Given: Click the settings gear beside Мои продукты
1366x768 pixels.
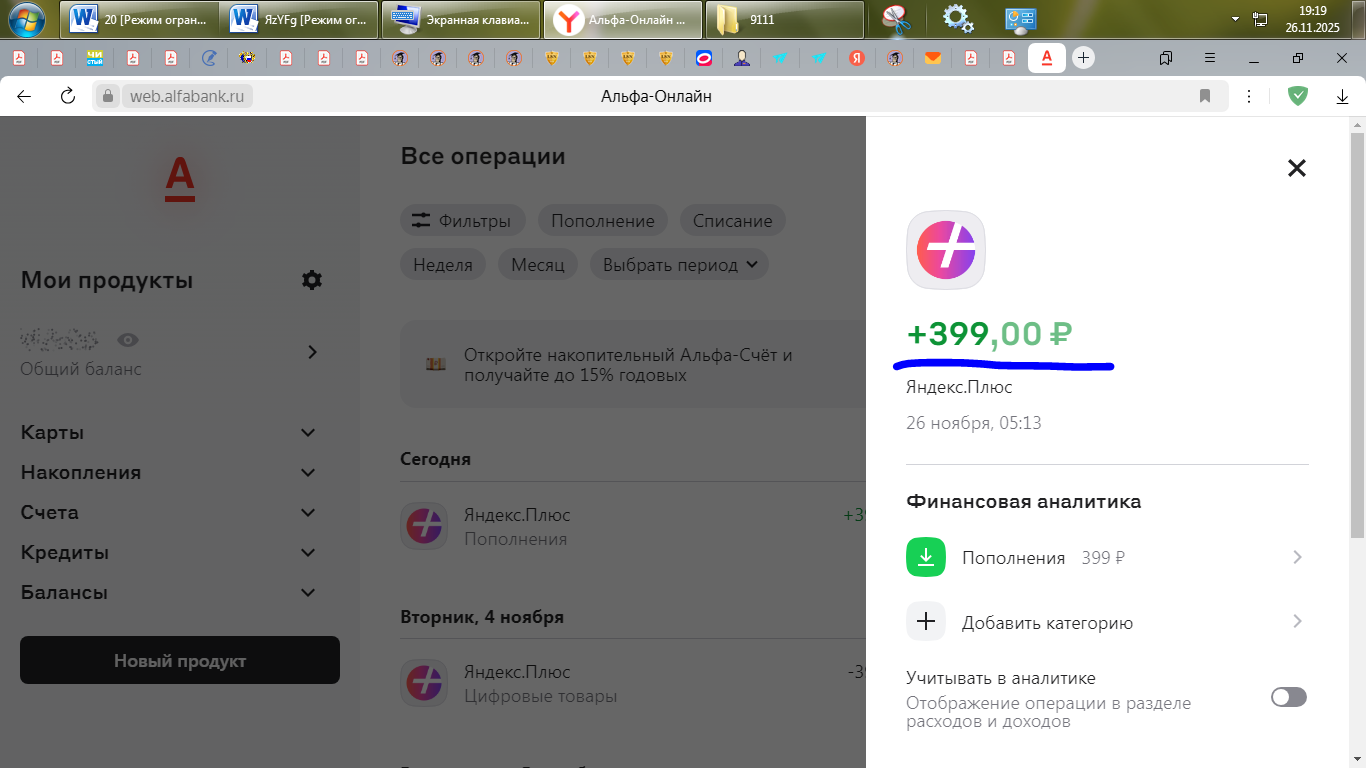Looking at the screenshot, I should click(x=312, y=280).
